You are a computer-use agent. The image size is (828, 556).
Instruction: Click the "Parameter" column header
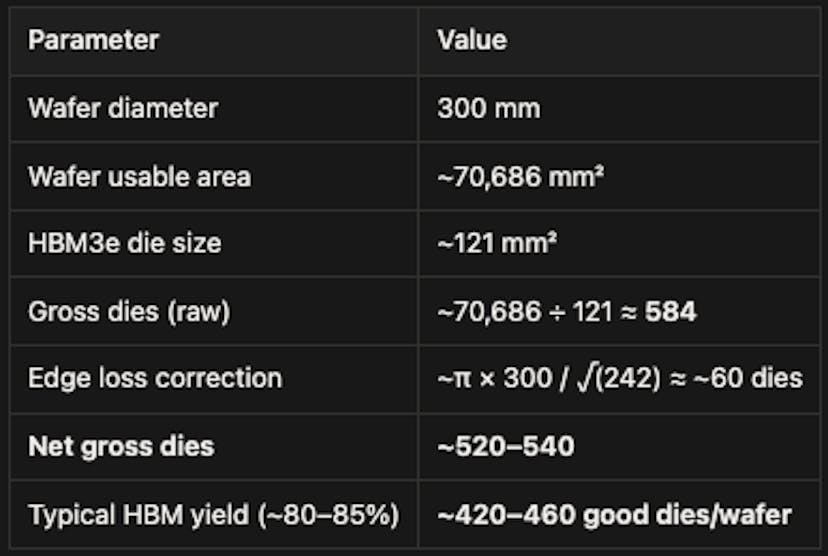coord(93,41)
